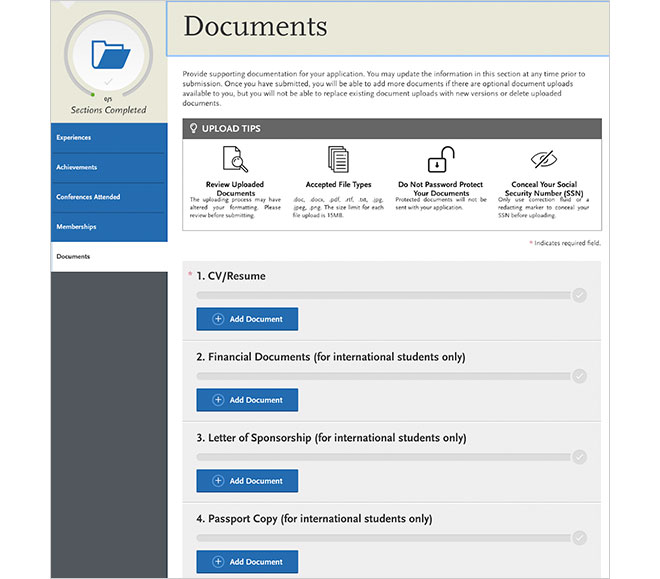
Task: Go to the Achievements sidebar section
Action: [109, 167]
